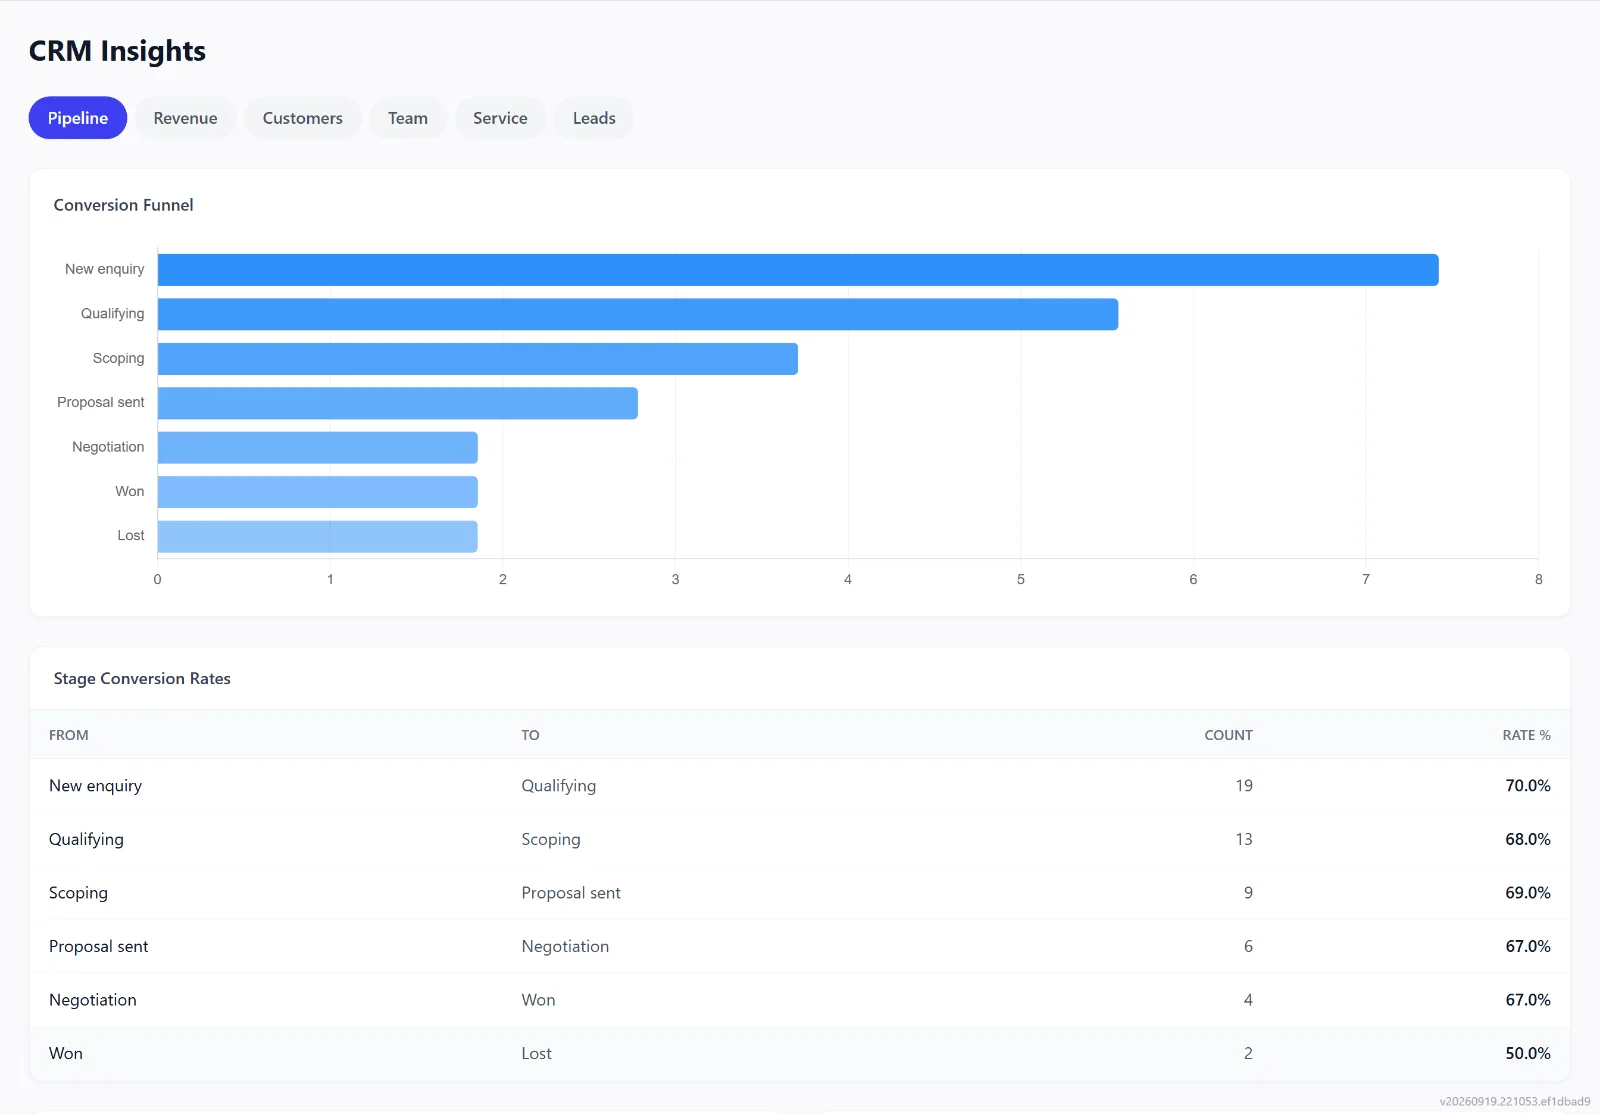Click Proposal sent in the FROM column
Viewport: 1600px width, 1115px height.
coord(98,947)
